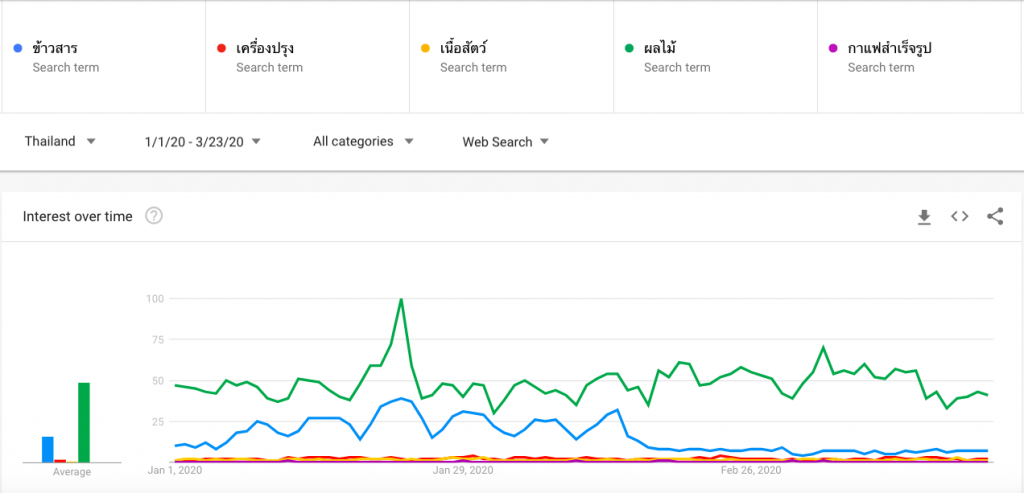Select the กาแฟสำเร็จรูป search term box
The image size is (1024, 493).
click(x=919, y=57)
